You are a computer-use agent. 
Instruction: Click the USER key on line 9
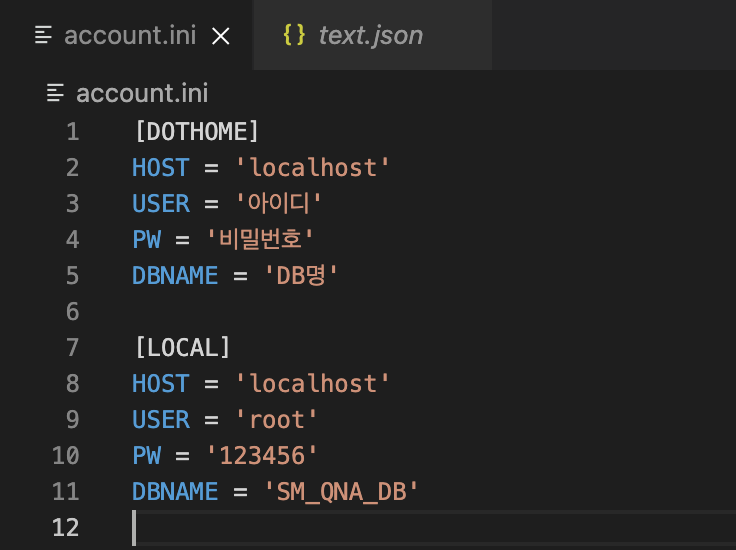point(161,420)
